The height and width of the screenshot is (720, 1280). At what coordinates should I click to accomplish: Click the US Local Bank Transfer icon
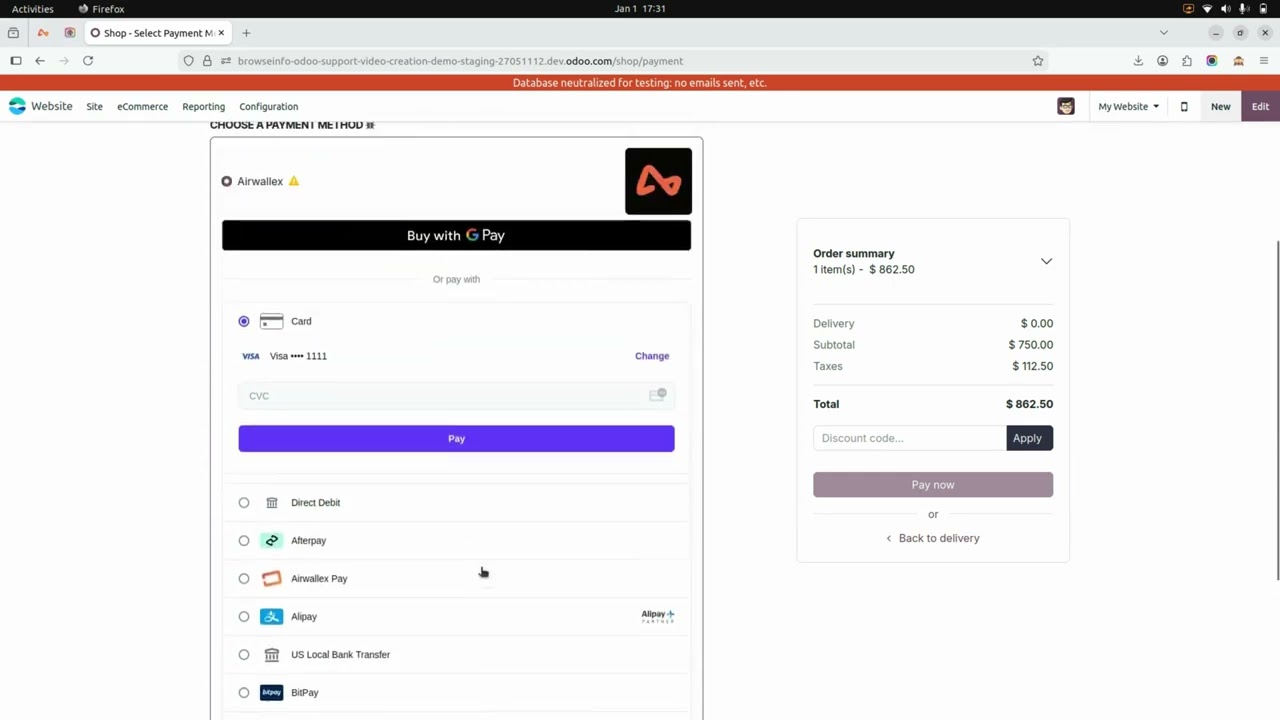271,655
